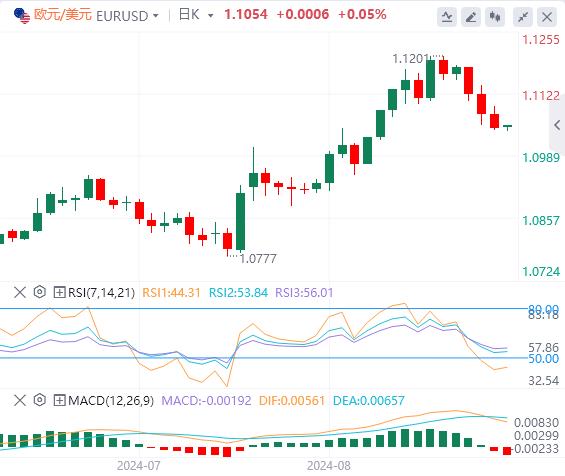Click the 1.1122 price axis label

click(x=541, y=96)
